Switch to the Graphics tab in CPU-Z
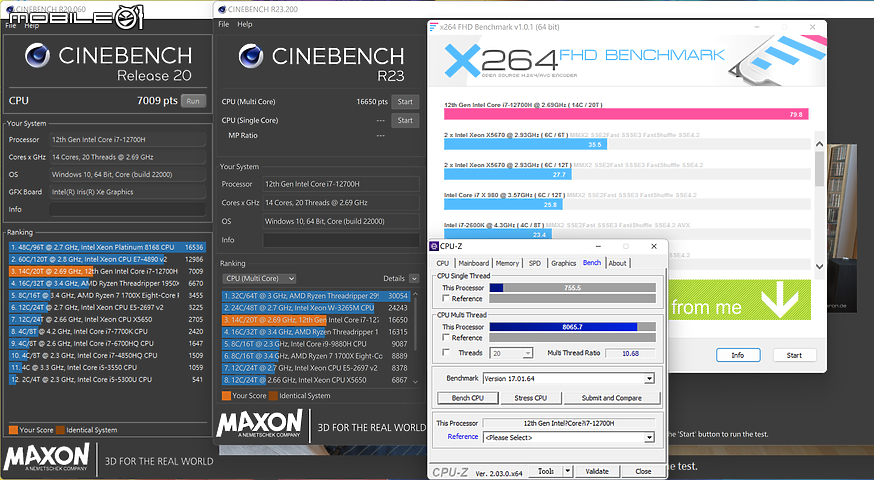This screenshot has width=874, height=480. coord(564,263)
